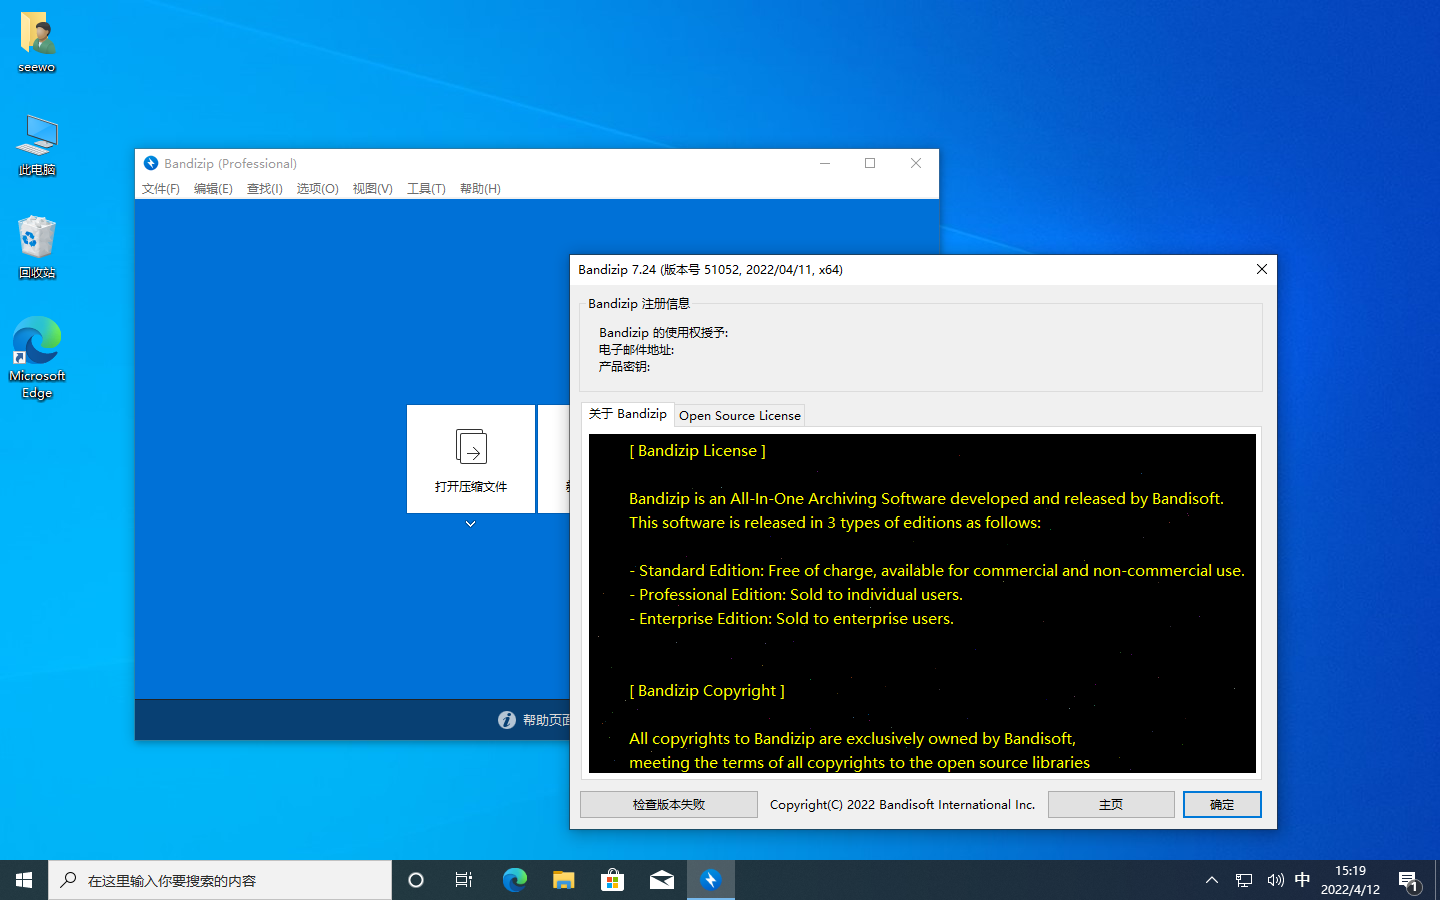Switch to the 关于 Bandizip tab

click(628, 414)
